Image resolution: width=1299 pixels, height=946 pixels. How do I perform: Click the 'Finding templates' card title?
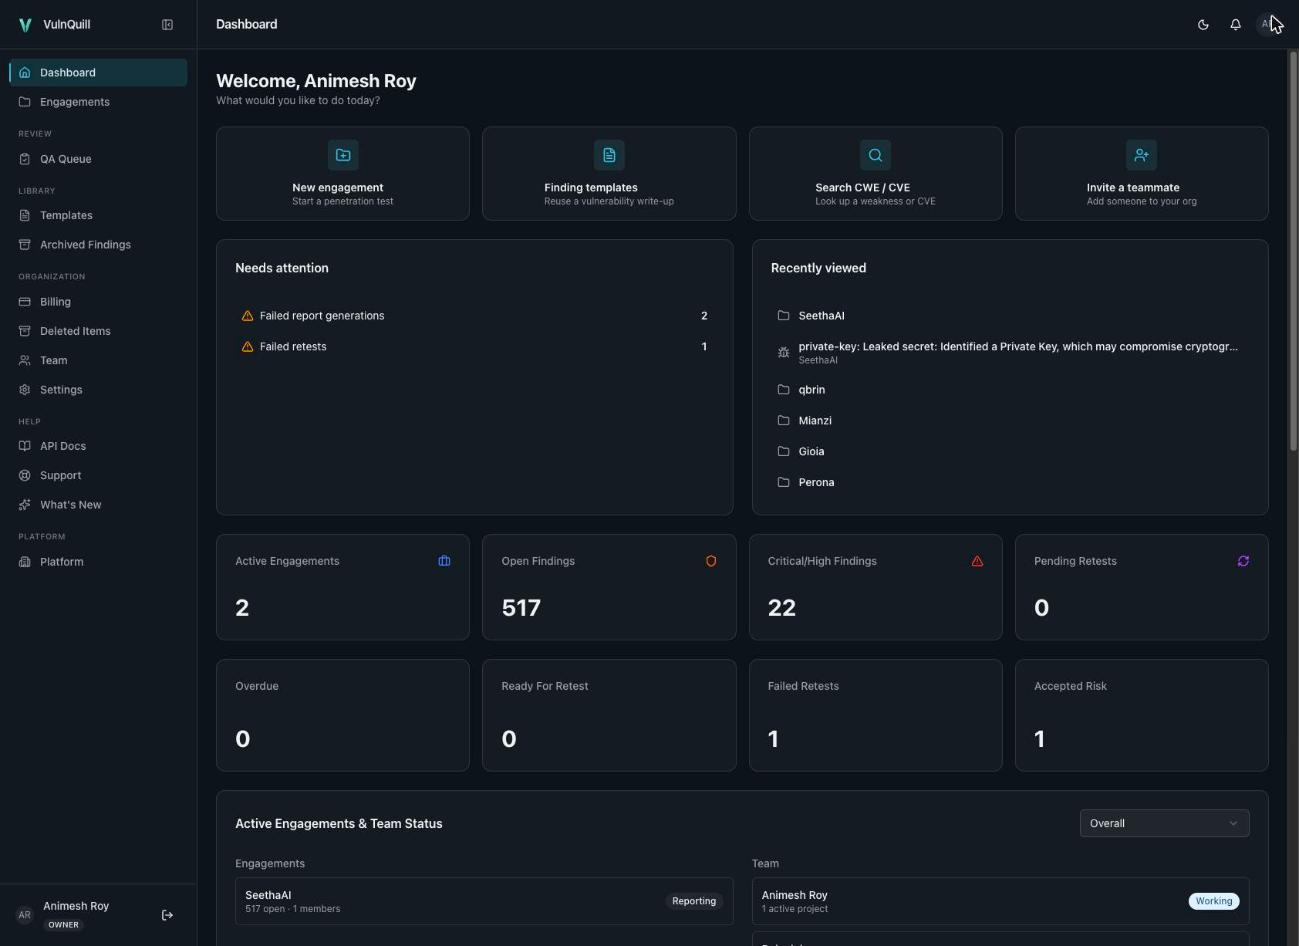click(x=591, y=187)
